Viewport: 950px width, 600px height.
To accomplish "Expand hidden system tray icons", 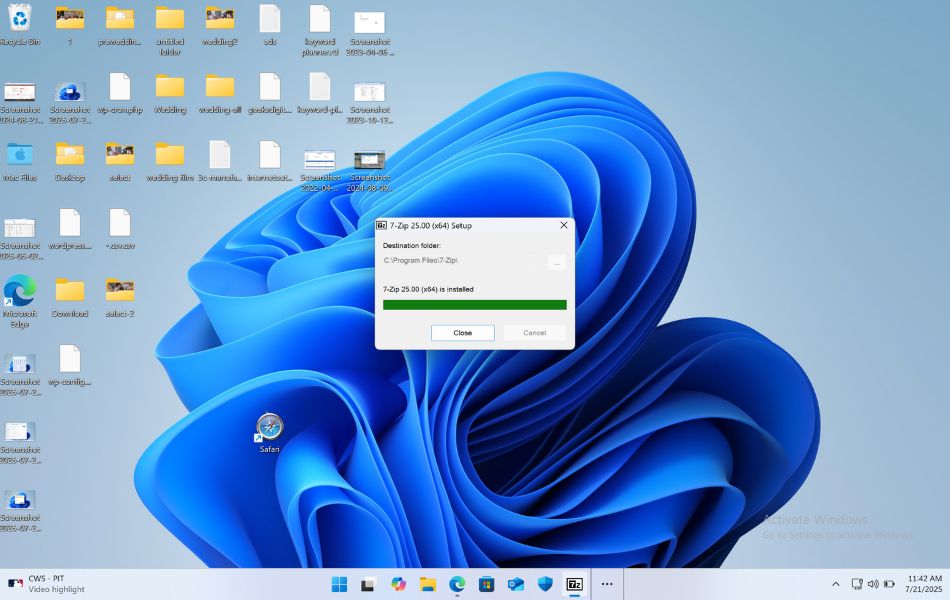I will coord(836,583).
